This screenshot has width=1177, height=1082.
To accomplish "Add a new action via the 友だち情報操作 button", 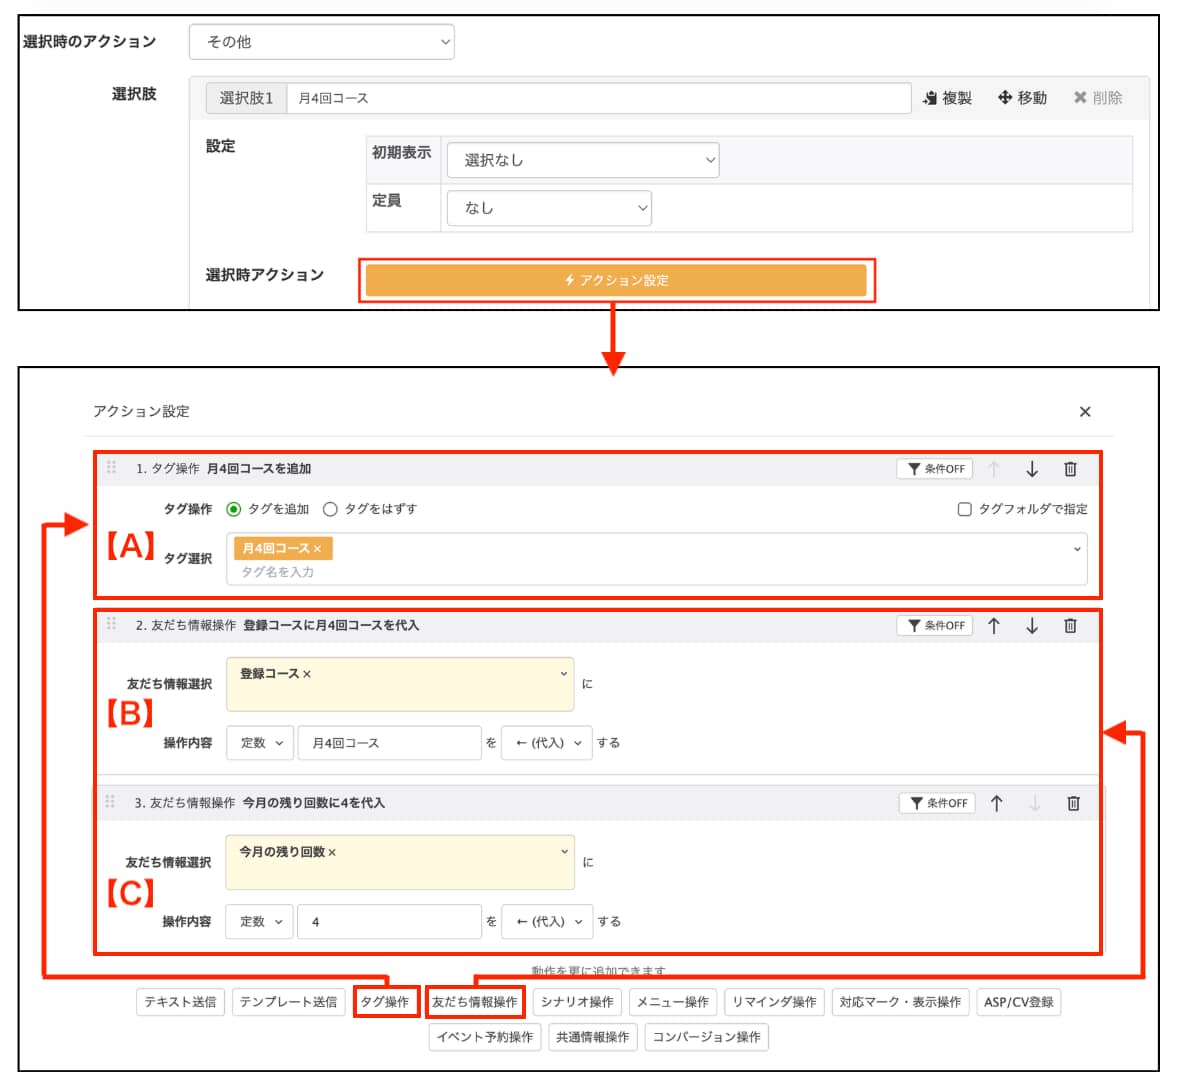I will (x=475, y=1003).
